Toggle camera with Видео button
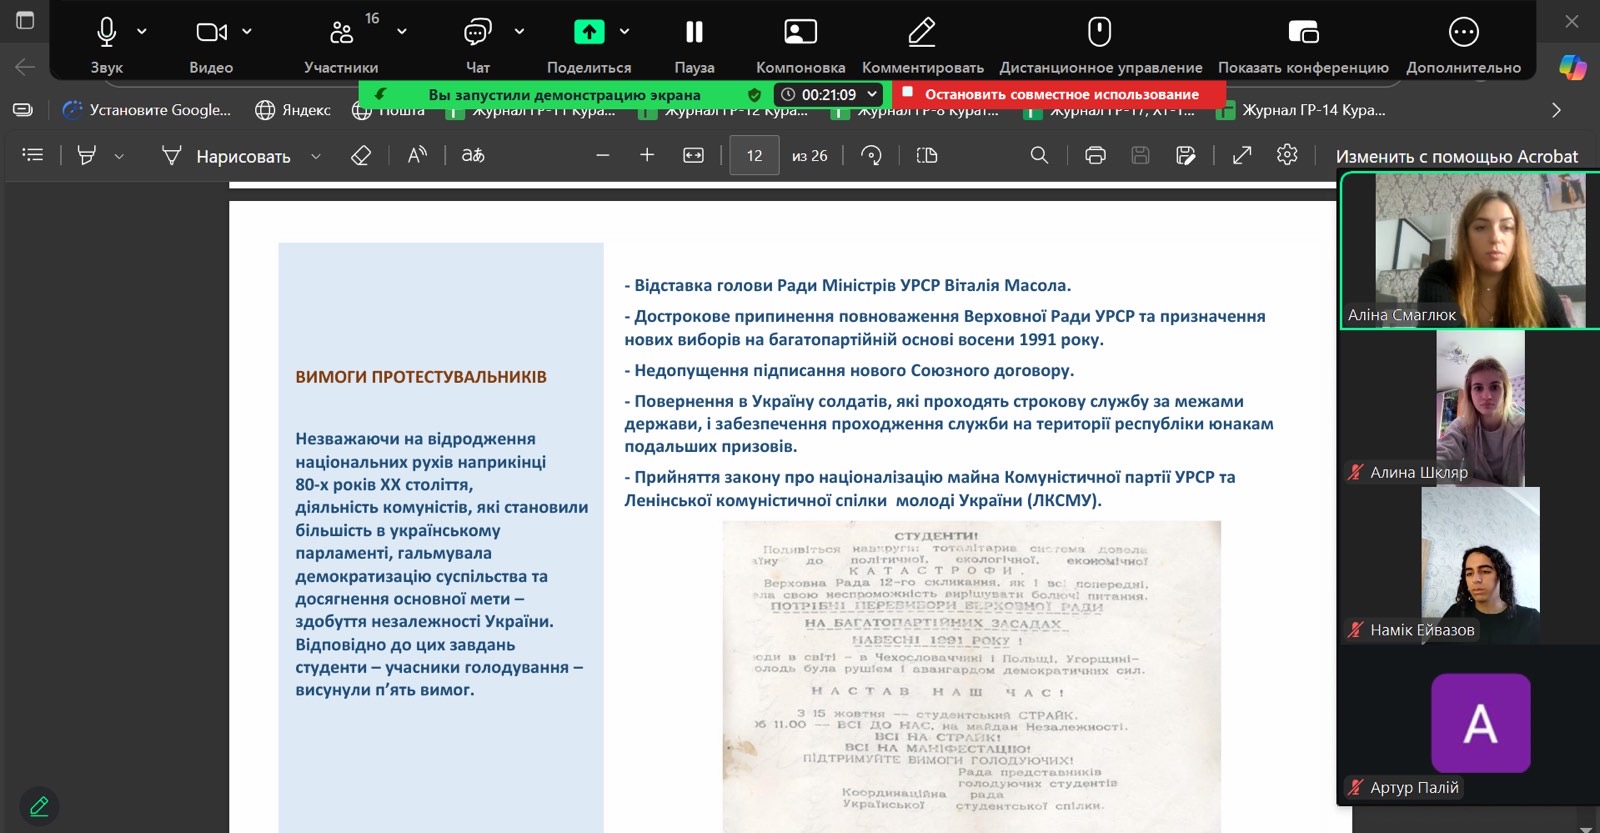Viewport: 1600px width, 833px height. point(210,33)
